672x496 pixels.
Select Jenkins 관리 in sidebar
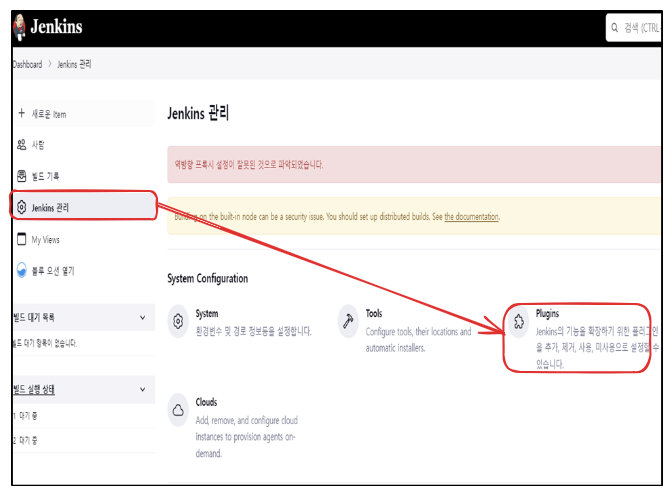click(x=84, y=206)
